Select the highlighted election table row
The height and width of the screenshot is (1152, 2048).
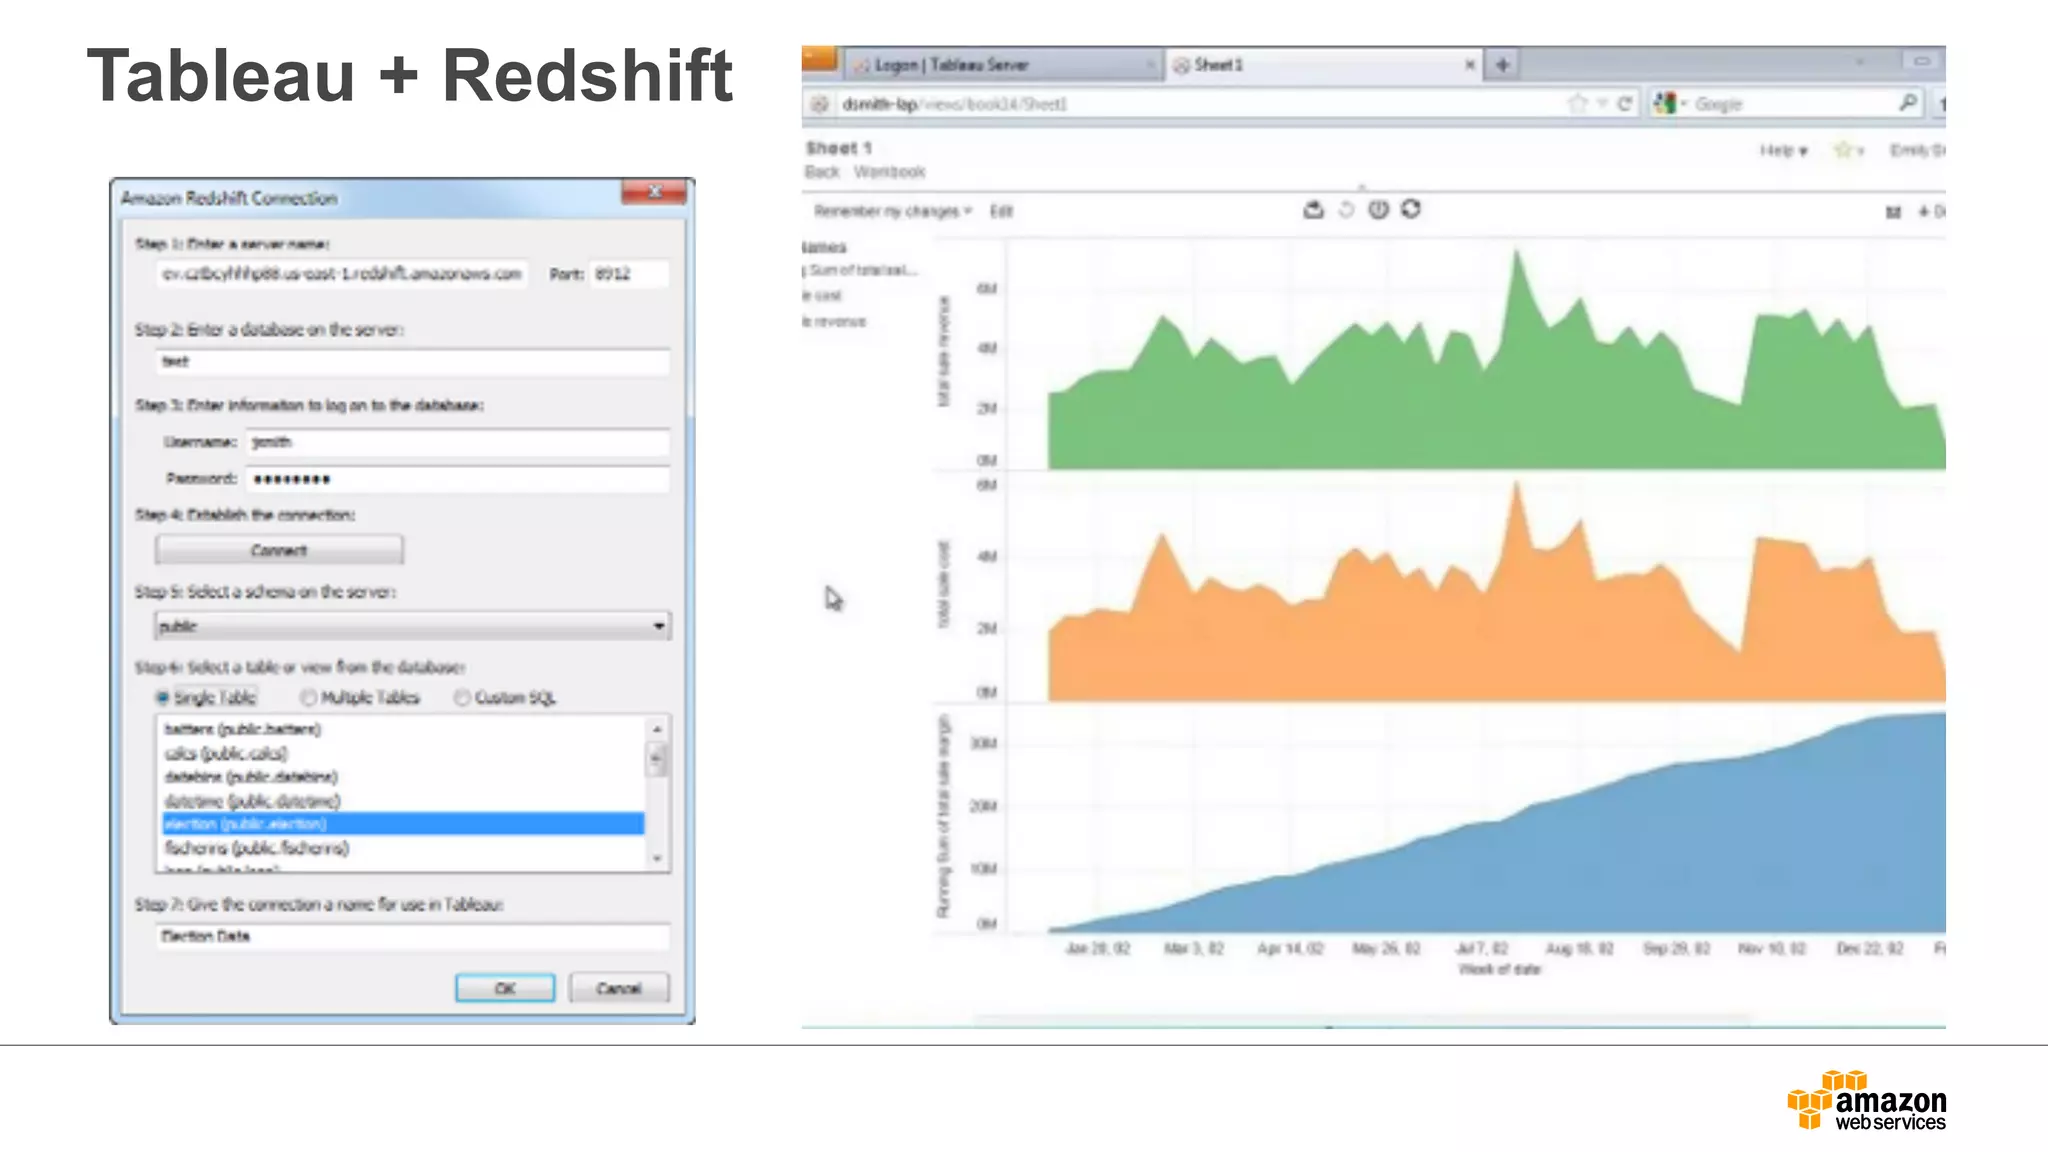coord(402,824)
